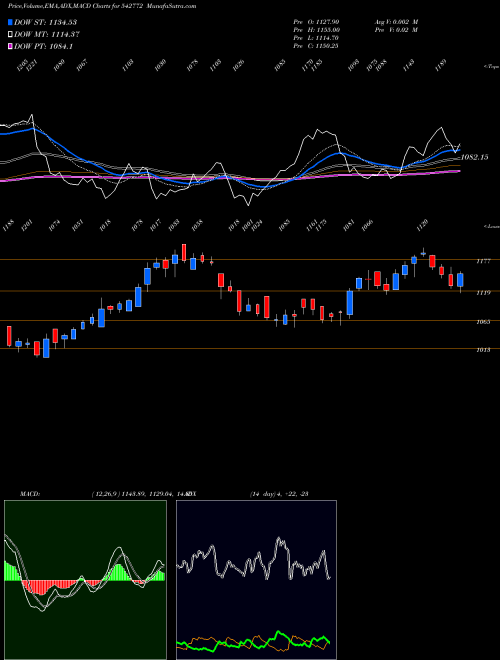Click the chart title mentioning MunafaSutra.com
Image resolution: width=500 pixels, height=660 pixels.
pyautogui.click(x=102, y=6)
